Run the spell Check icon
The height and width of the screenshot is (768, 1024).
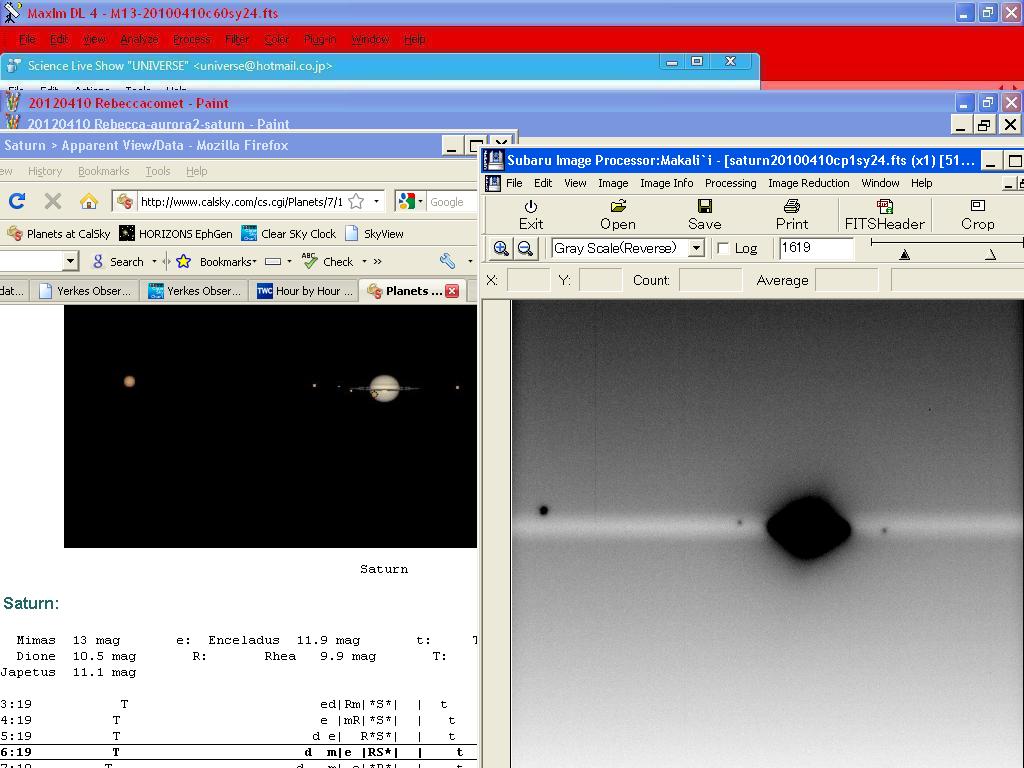coord(310,261)
